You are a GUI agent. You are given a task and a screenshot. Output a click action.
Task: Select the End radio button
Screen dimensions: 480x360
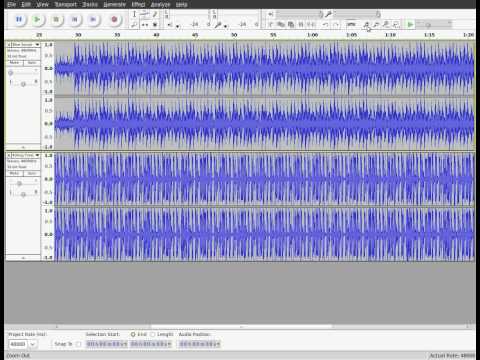[133, 334]
